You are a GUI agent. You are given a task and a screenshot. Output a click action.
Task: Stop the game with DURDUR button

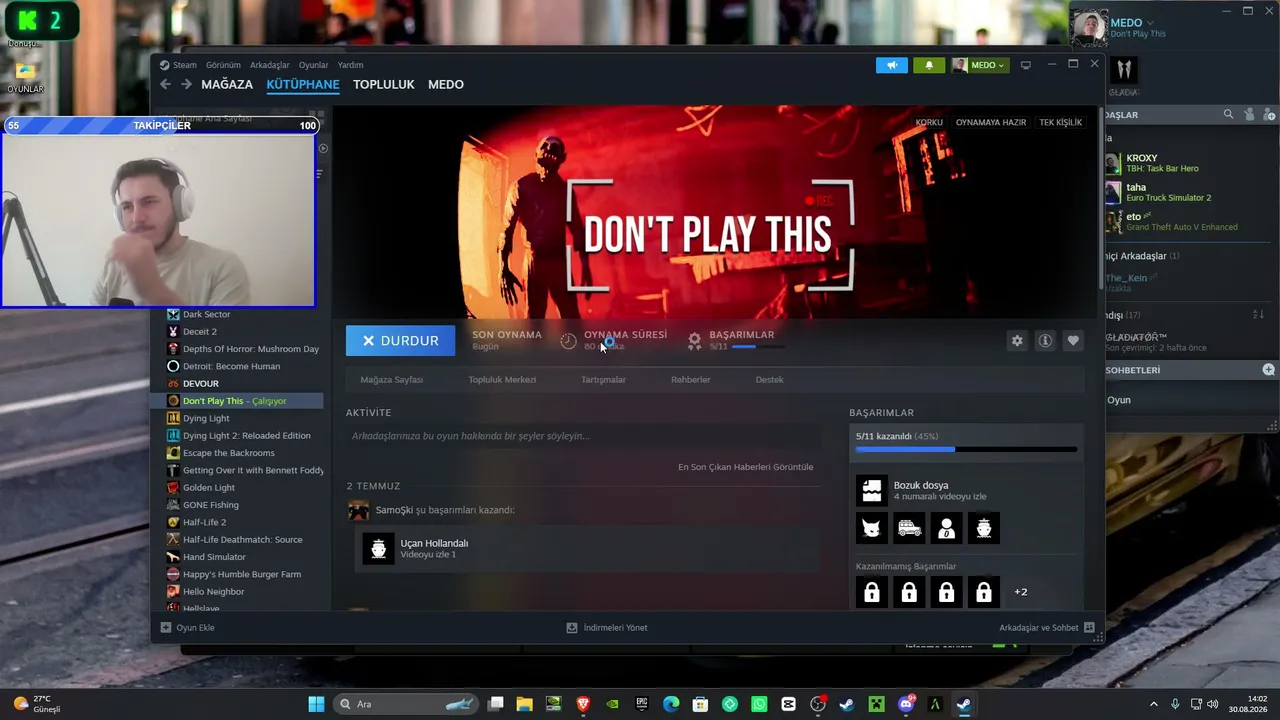(x=400, y=341)
